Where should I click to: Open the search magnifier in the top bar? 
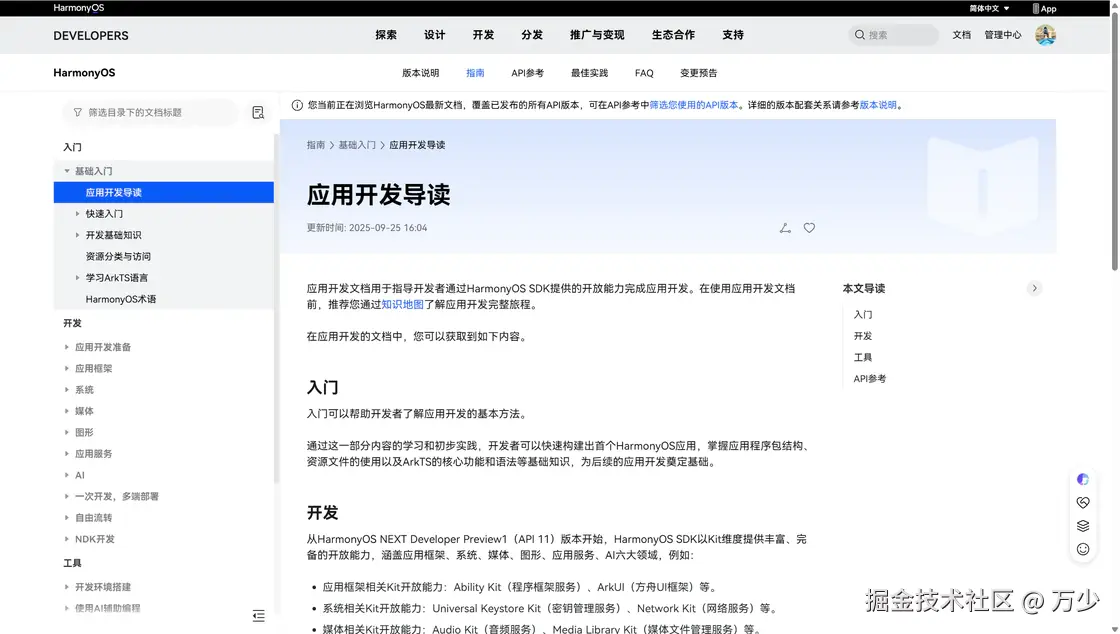tap(859, 34)
